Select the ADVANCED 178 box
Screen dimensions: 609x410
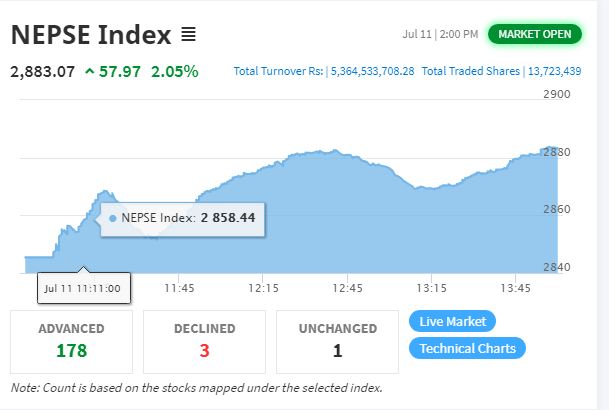pos(71,342)
